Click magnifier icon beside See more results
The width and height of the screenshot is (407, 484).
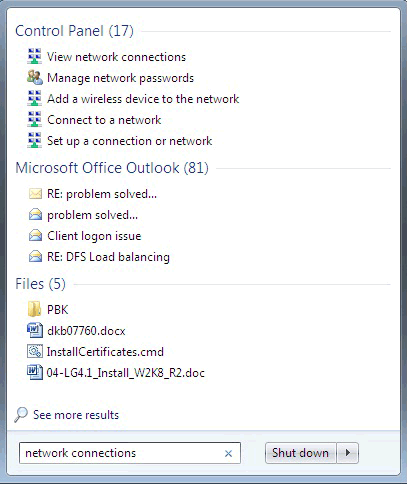[21, 415]
